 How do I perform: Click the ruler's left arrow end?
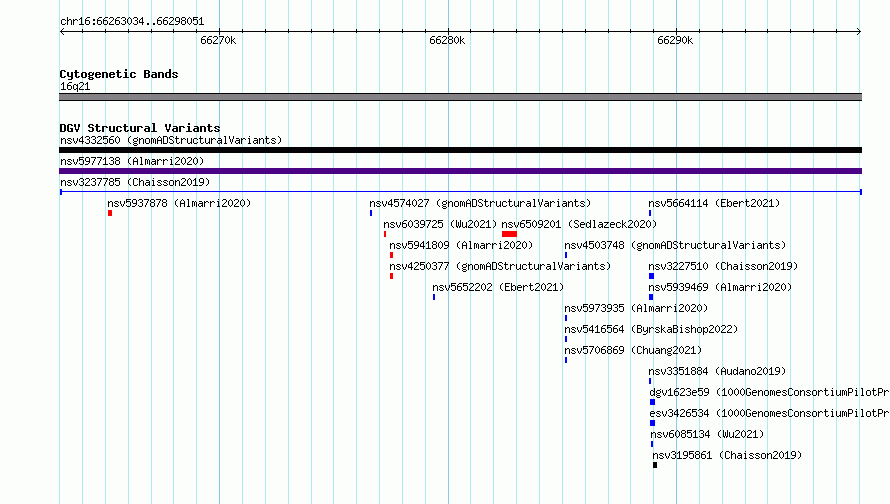(x=62, y=31)
